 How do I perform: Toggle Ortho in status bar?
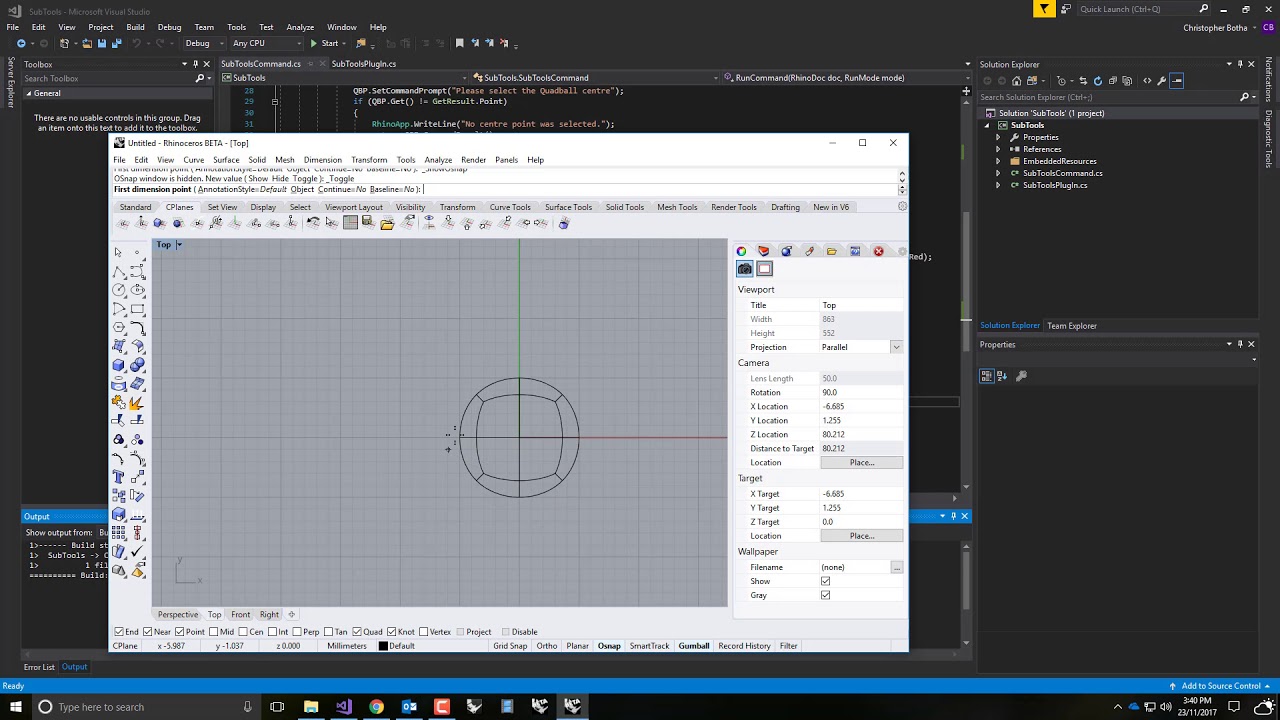(x=546, y=646)
